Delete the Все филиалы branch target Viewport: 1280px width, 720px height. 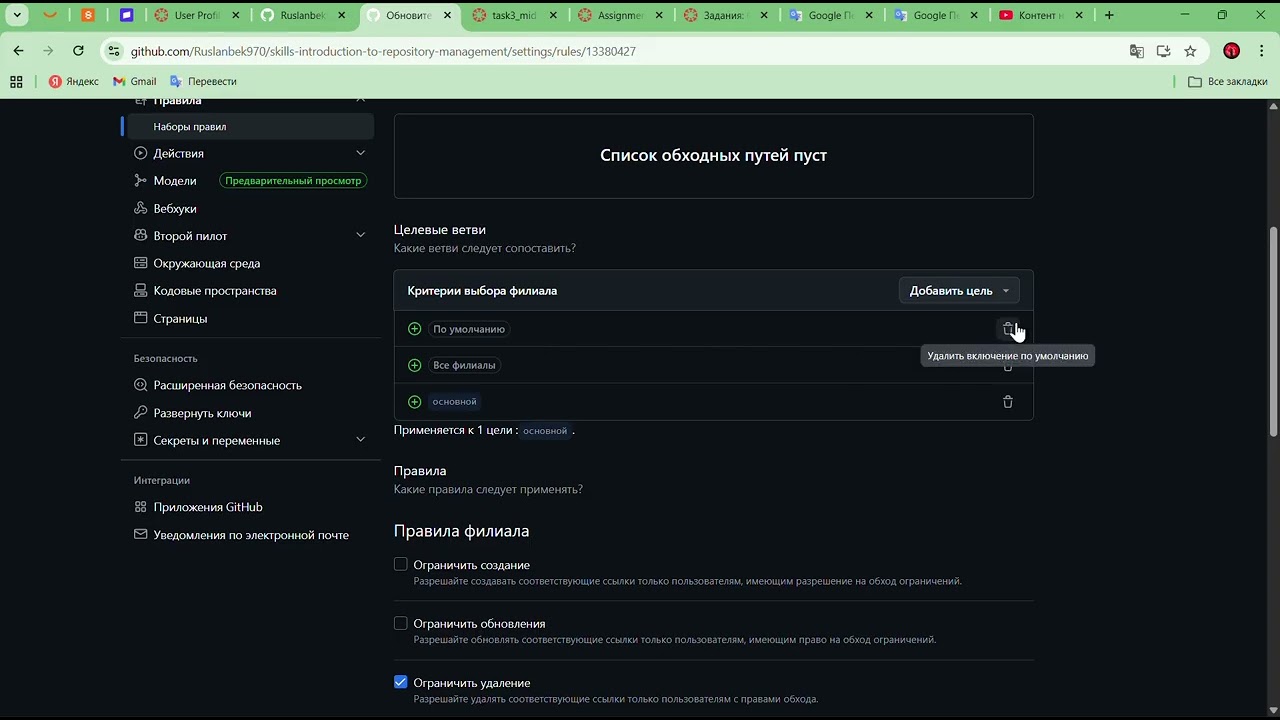click(x=1008, y=366)
